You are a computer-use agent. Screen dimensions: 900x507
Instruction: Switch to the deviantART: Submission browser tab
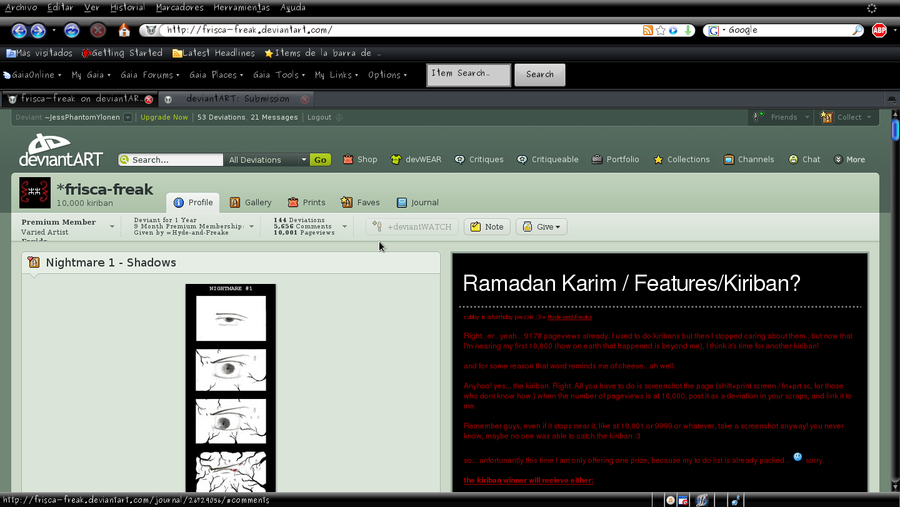[238, 99]
